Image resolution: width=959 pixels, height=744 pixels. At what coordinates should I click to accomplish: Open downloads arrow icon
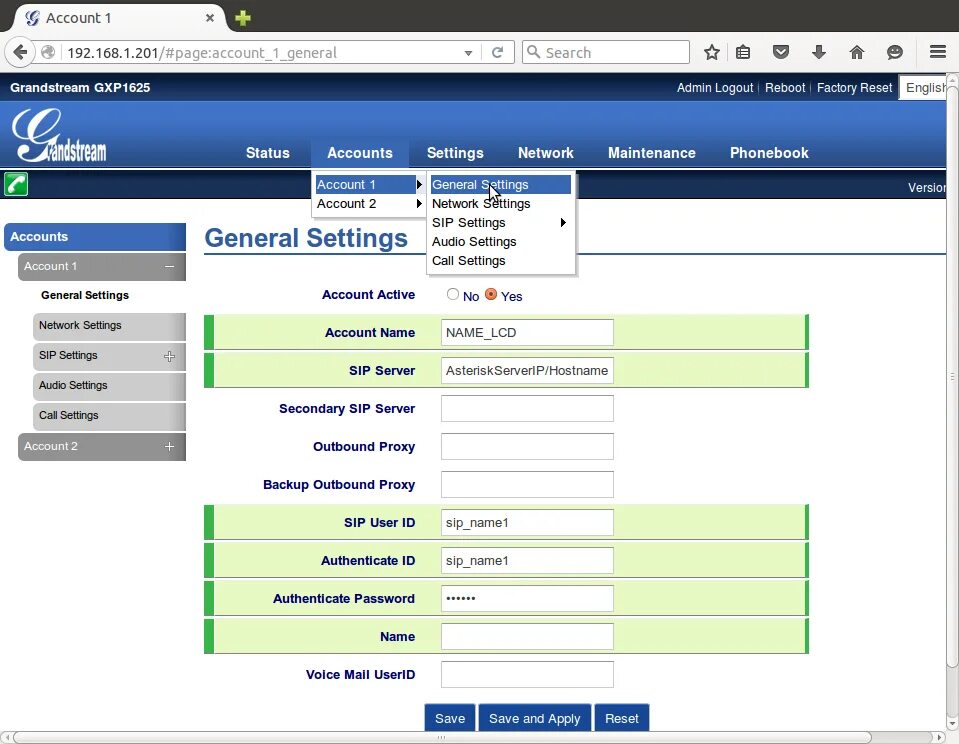(818, 53)
